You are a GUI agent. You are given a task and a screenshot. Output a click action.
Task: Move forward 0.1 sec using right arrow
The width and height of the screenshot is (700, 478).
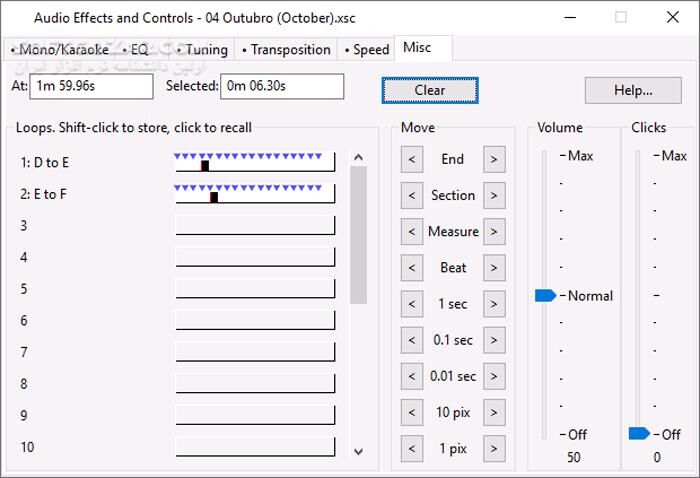494,341
